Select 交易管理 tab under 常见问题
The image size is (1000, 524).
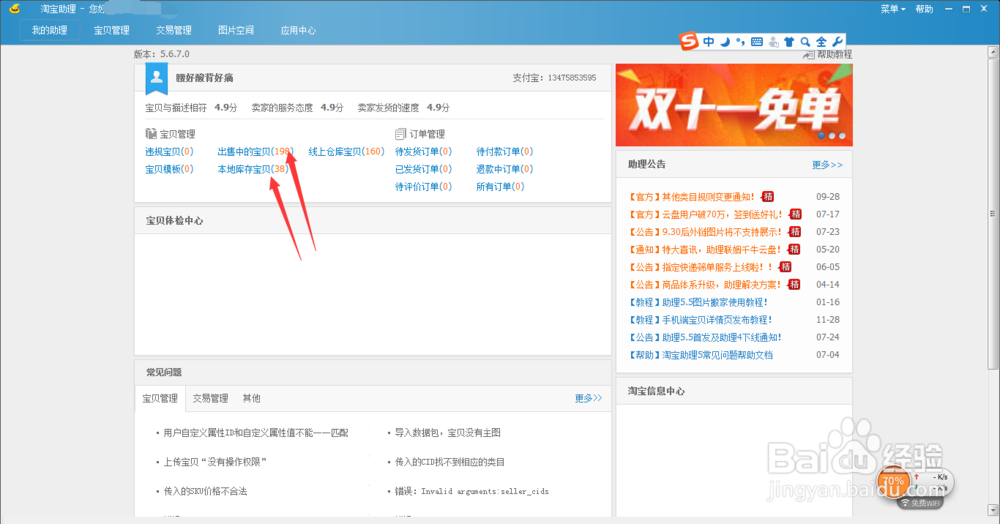(210, 398)
